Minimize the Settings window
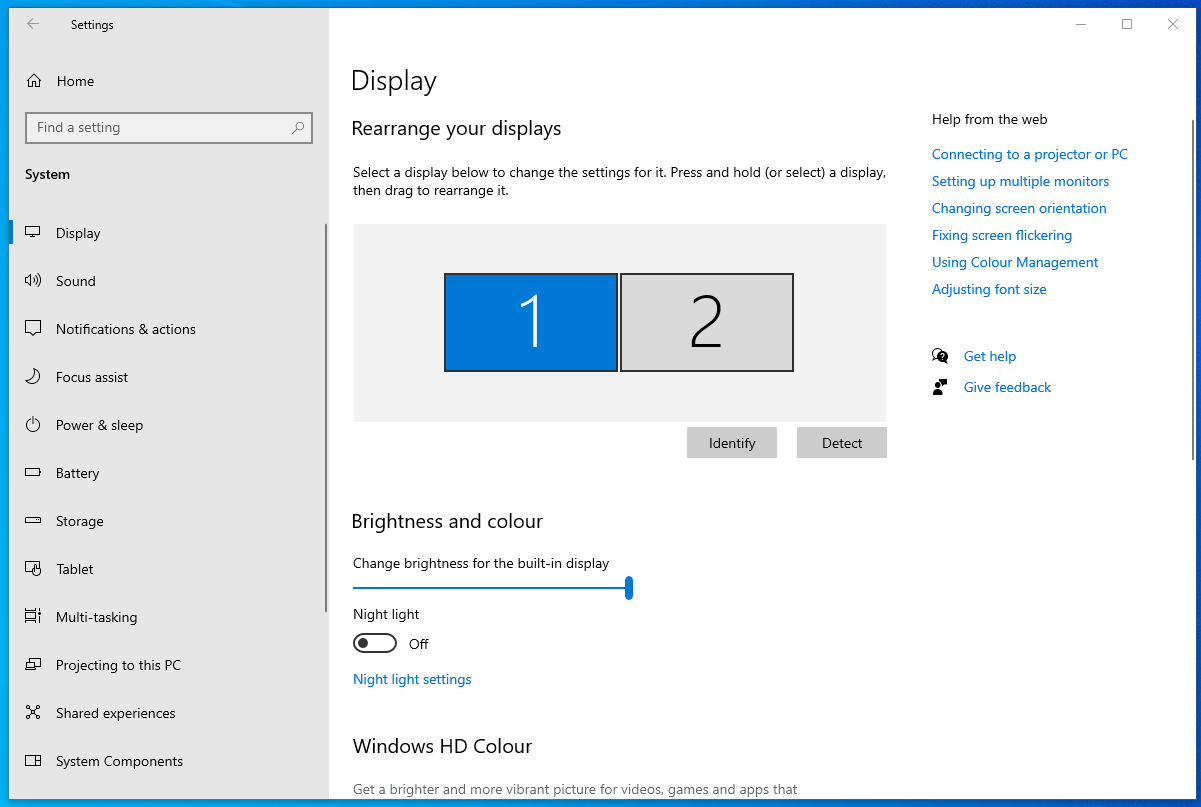1201x807 pixels. pyautogui.click(x=1081, y=25)
